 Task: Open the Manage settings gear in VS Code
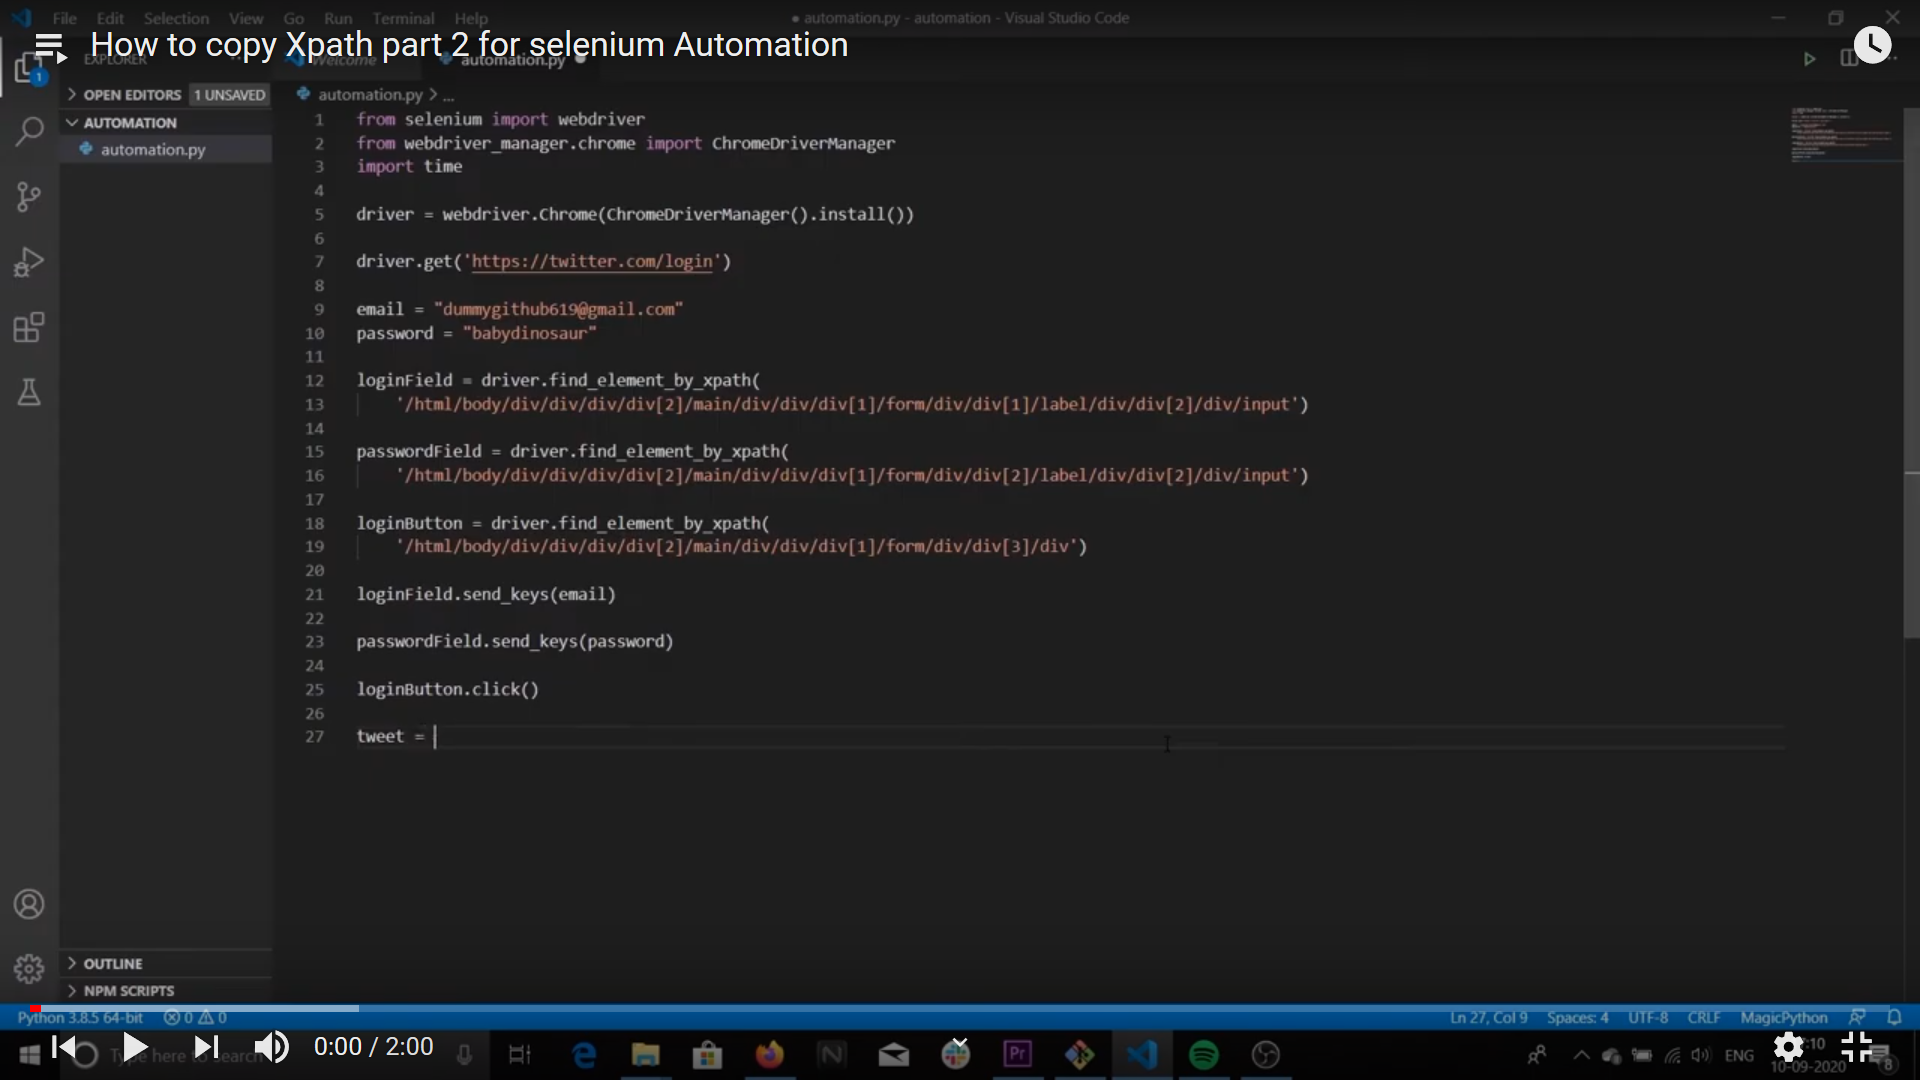(x=29, y=968)
